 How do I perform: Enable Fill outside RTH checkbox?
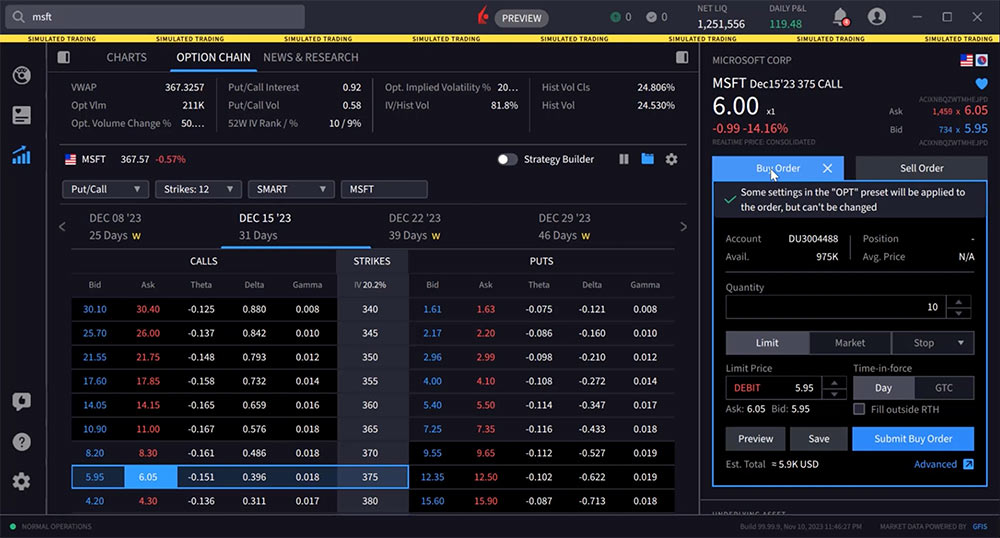(x=859, y=409)
